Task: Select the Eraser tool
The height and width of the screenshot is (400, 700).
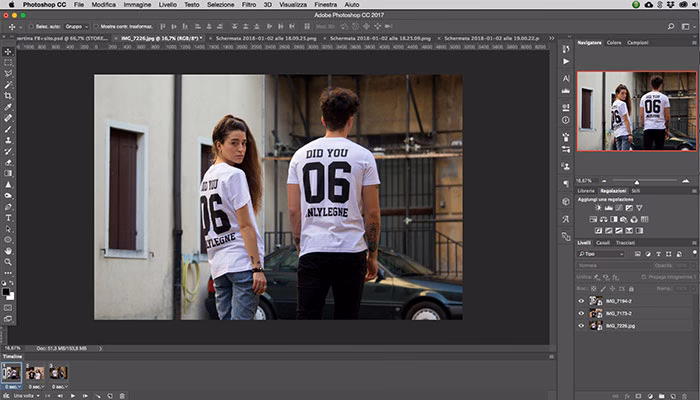Action: pos(8,162)
